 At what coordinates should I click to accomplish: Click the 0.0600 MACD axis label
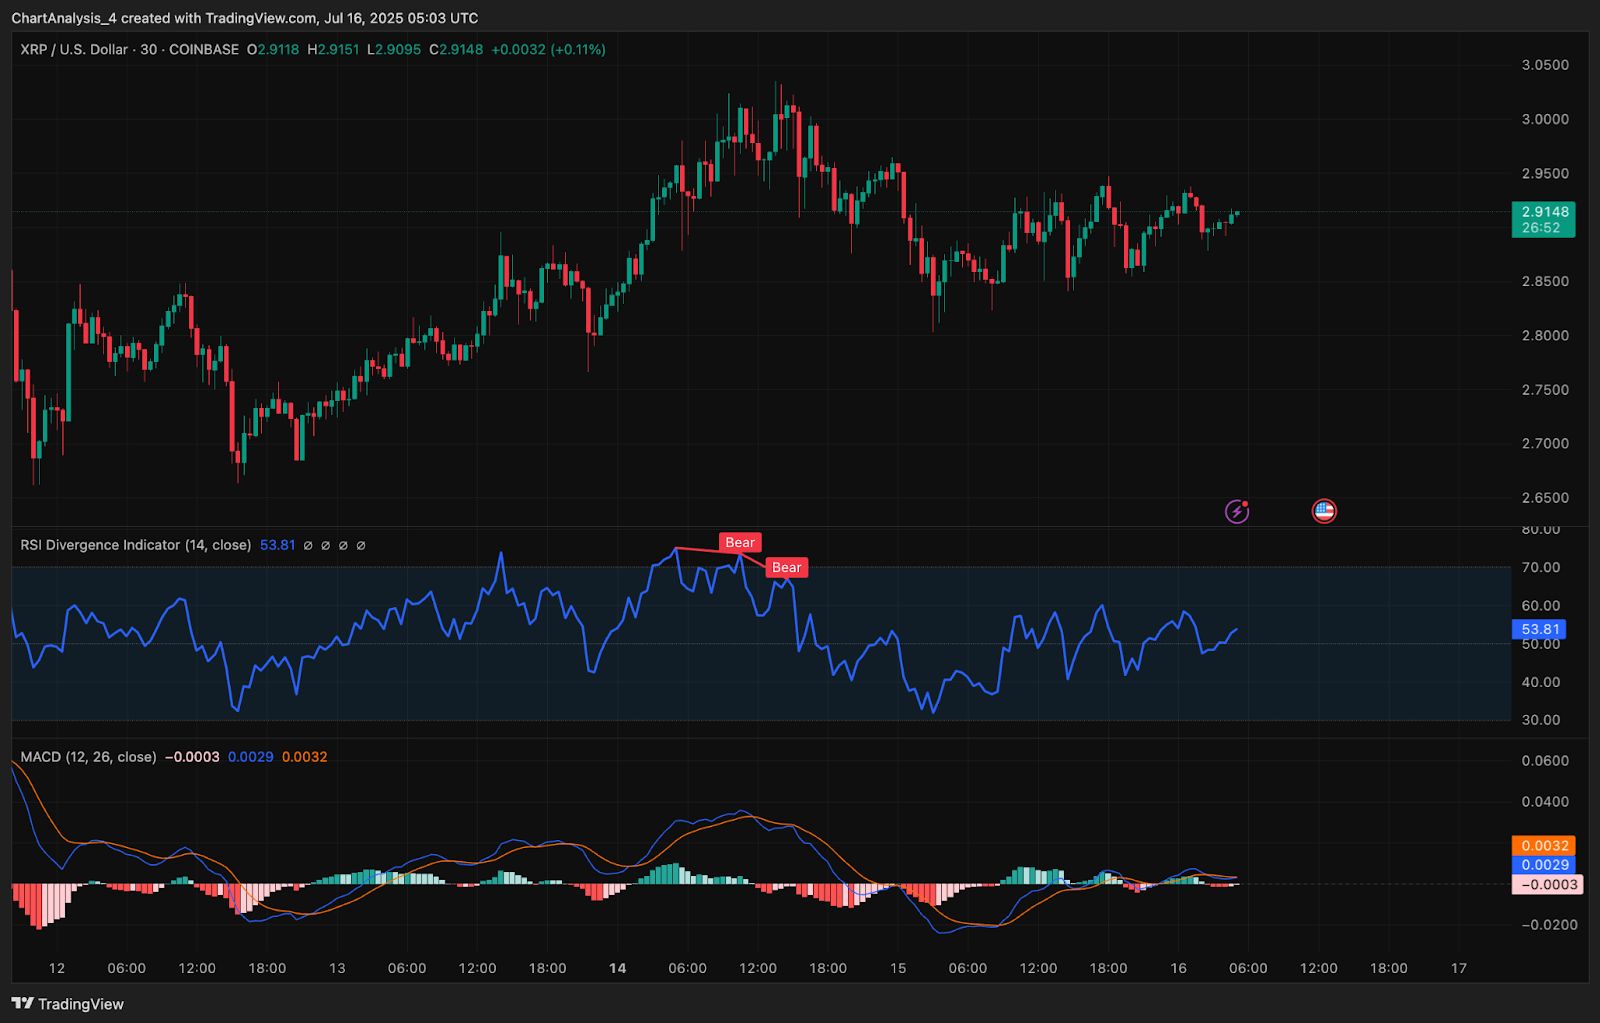pos(1545,761)
